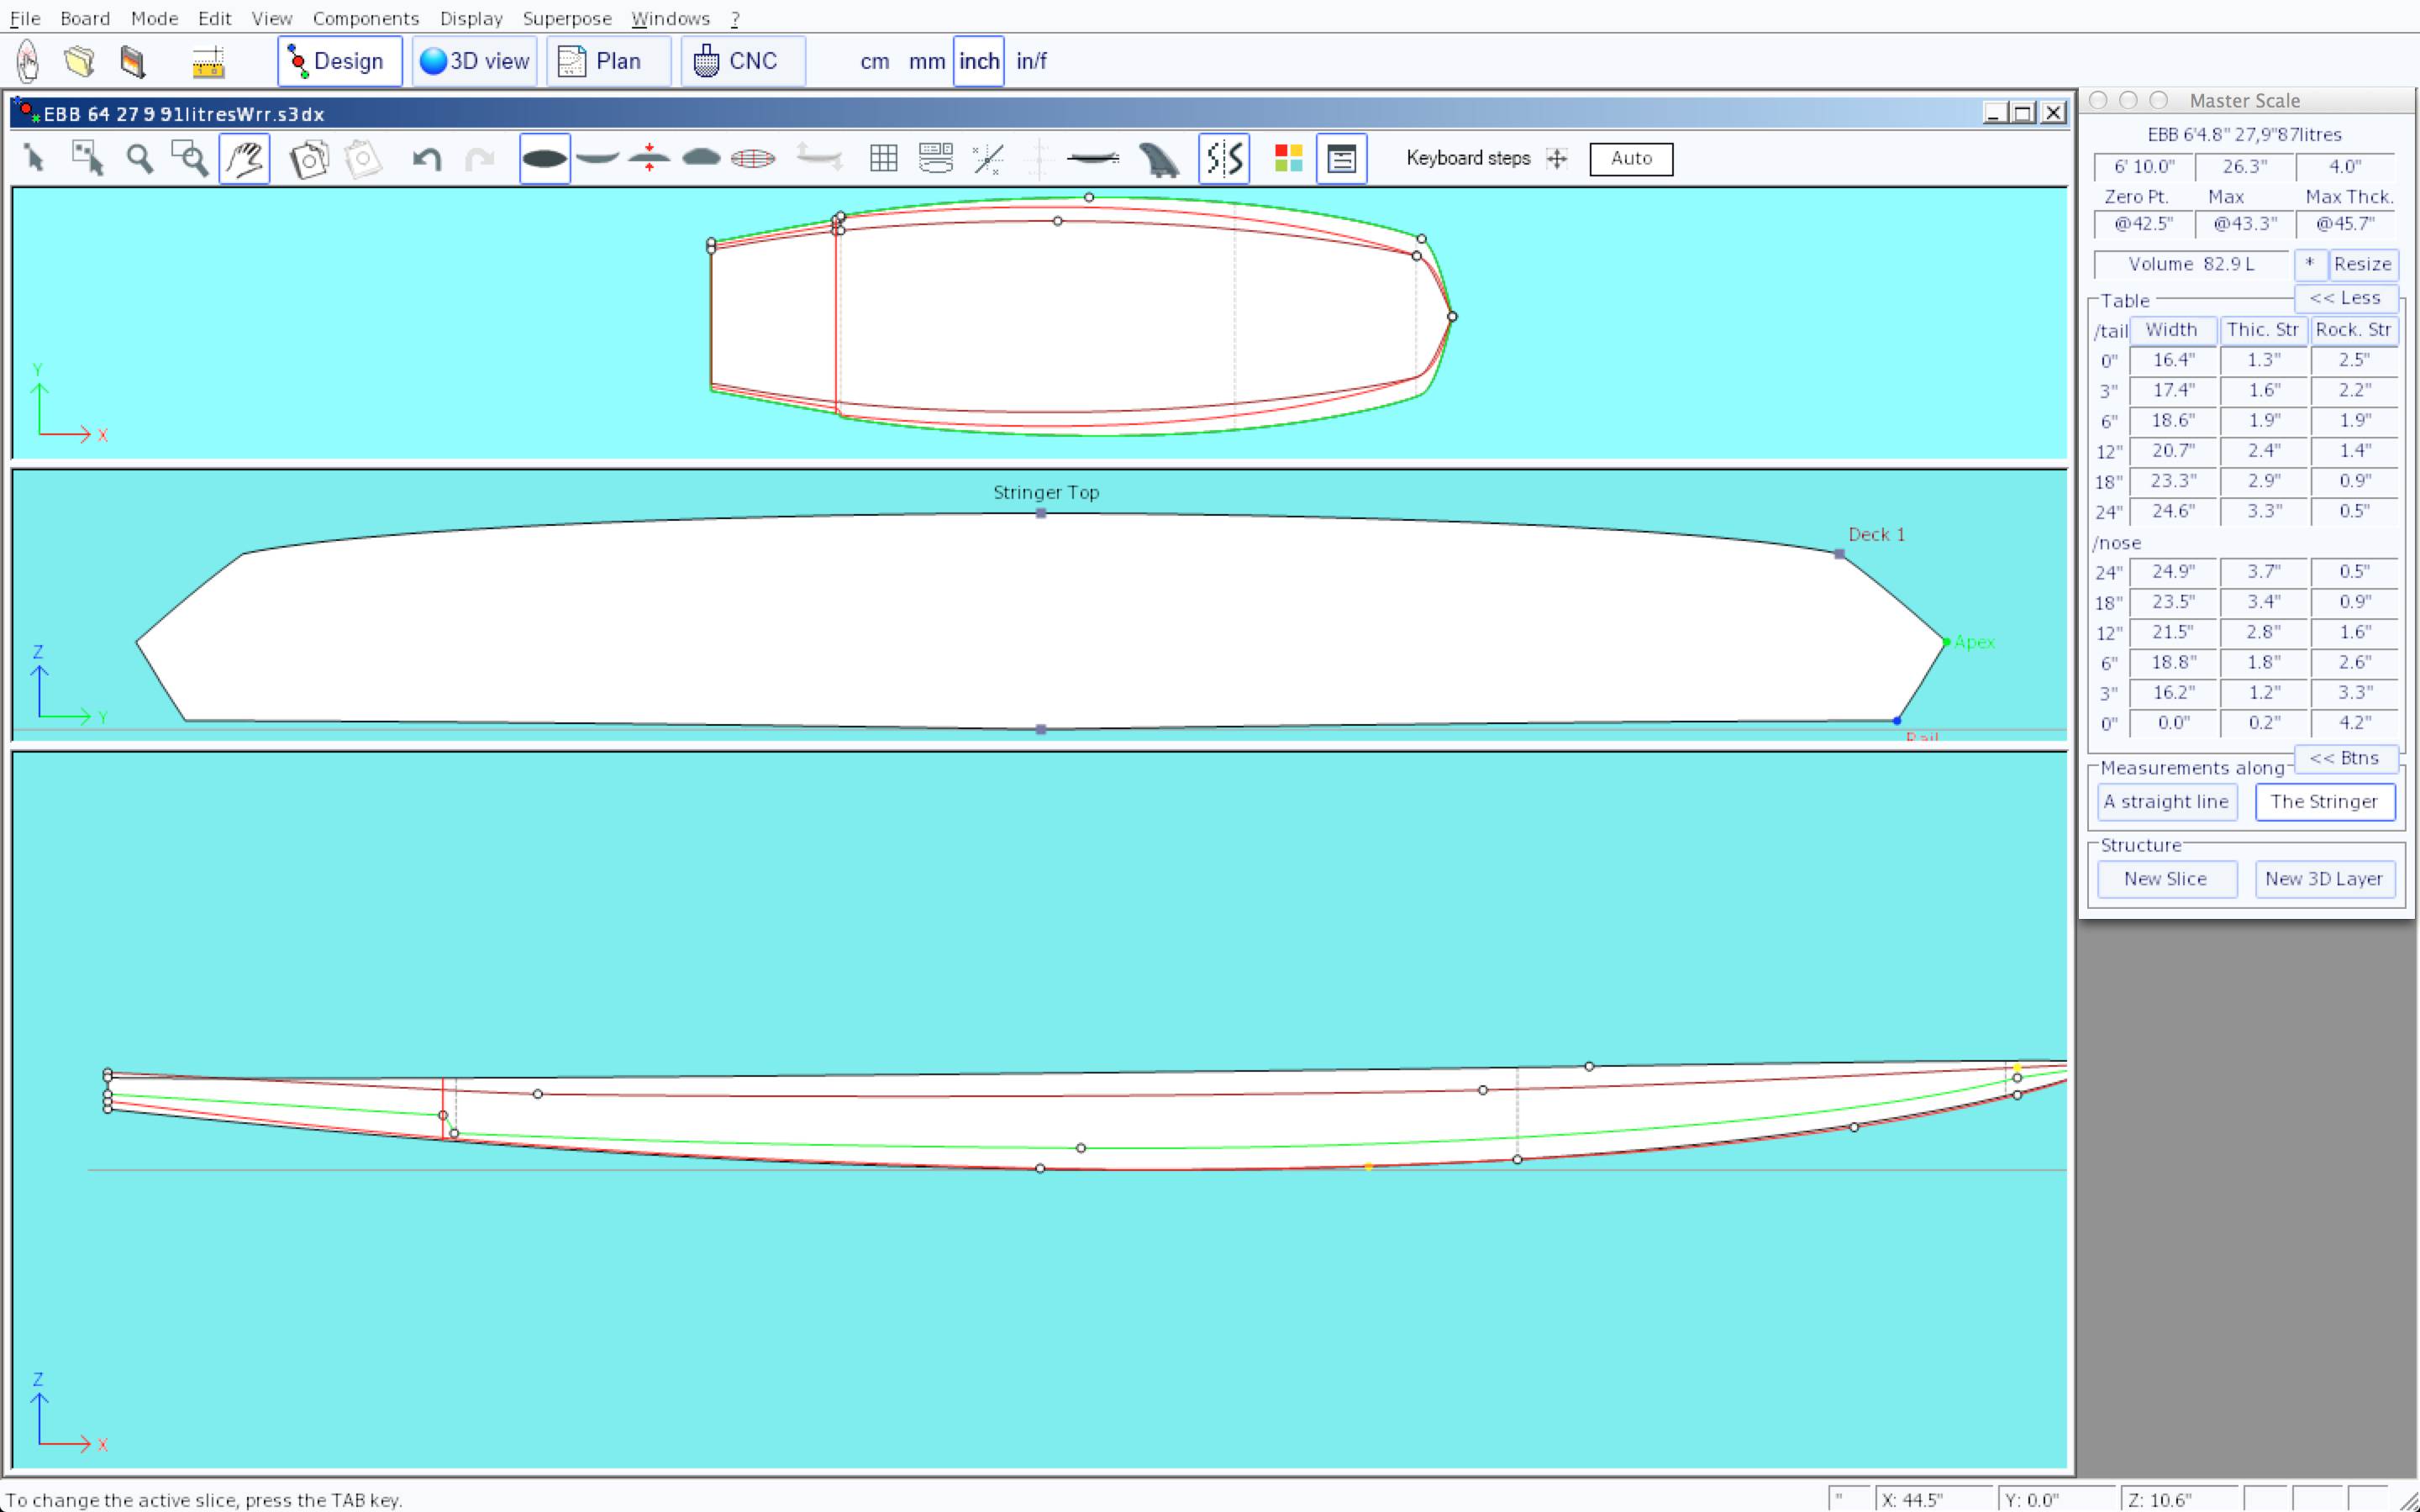Select the arrow pointer tool

pos(34,159)
